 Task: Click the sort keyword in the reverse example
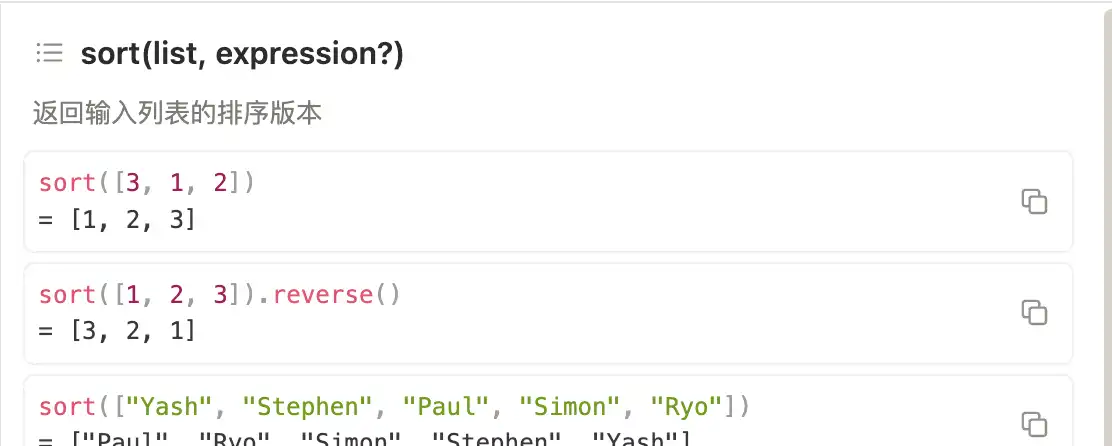[x=64, y=295]
